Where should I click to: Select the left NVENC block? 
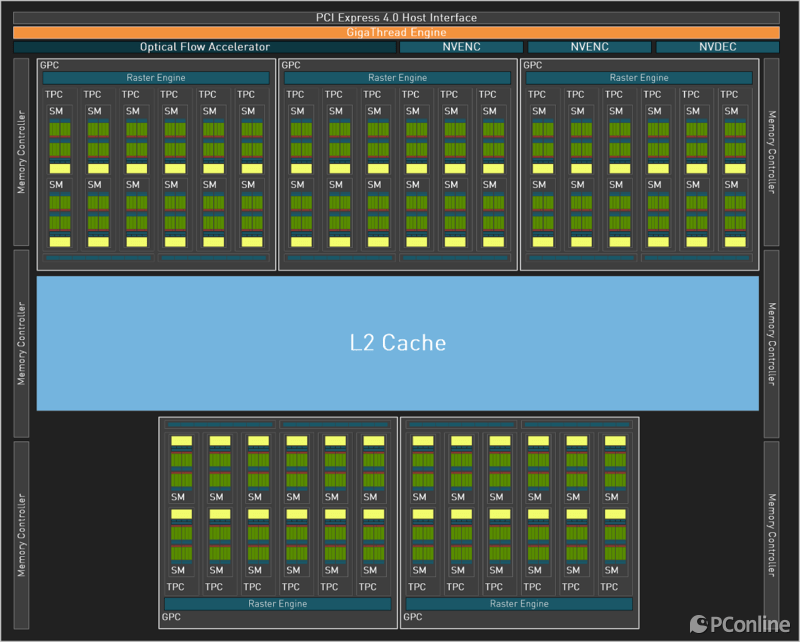point(461,47)
